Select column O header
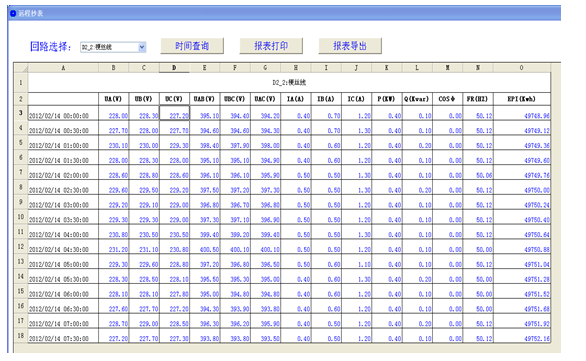This screenshot has width=586, height=361. pyautogui.click(x=522, y=68)
